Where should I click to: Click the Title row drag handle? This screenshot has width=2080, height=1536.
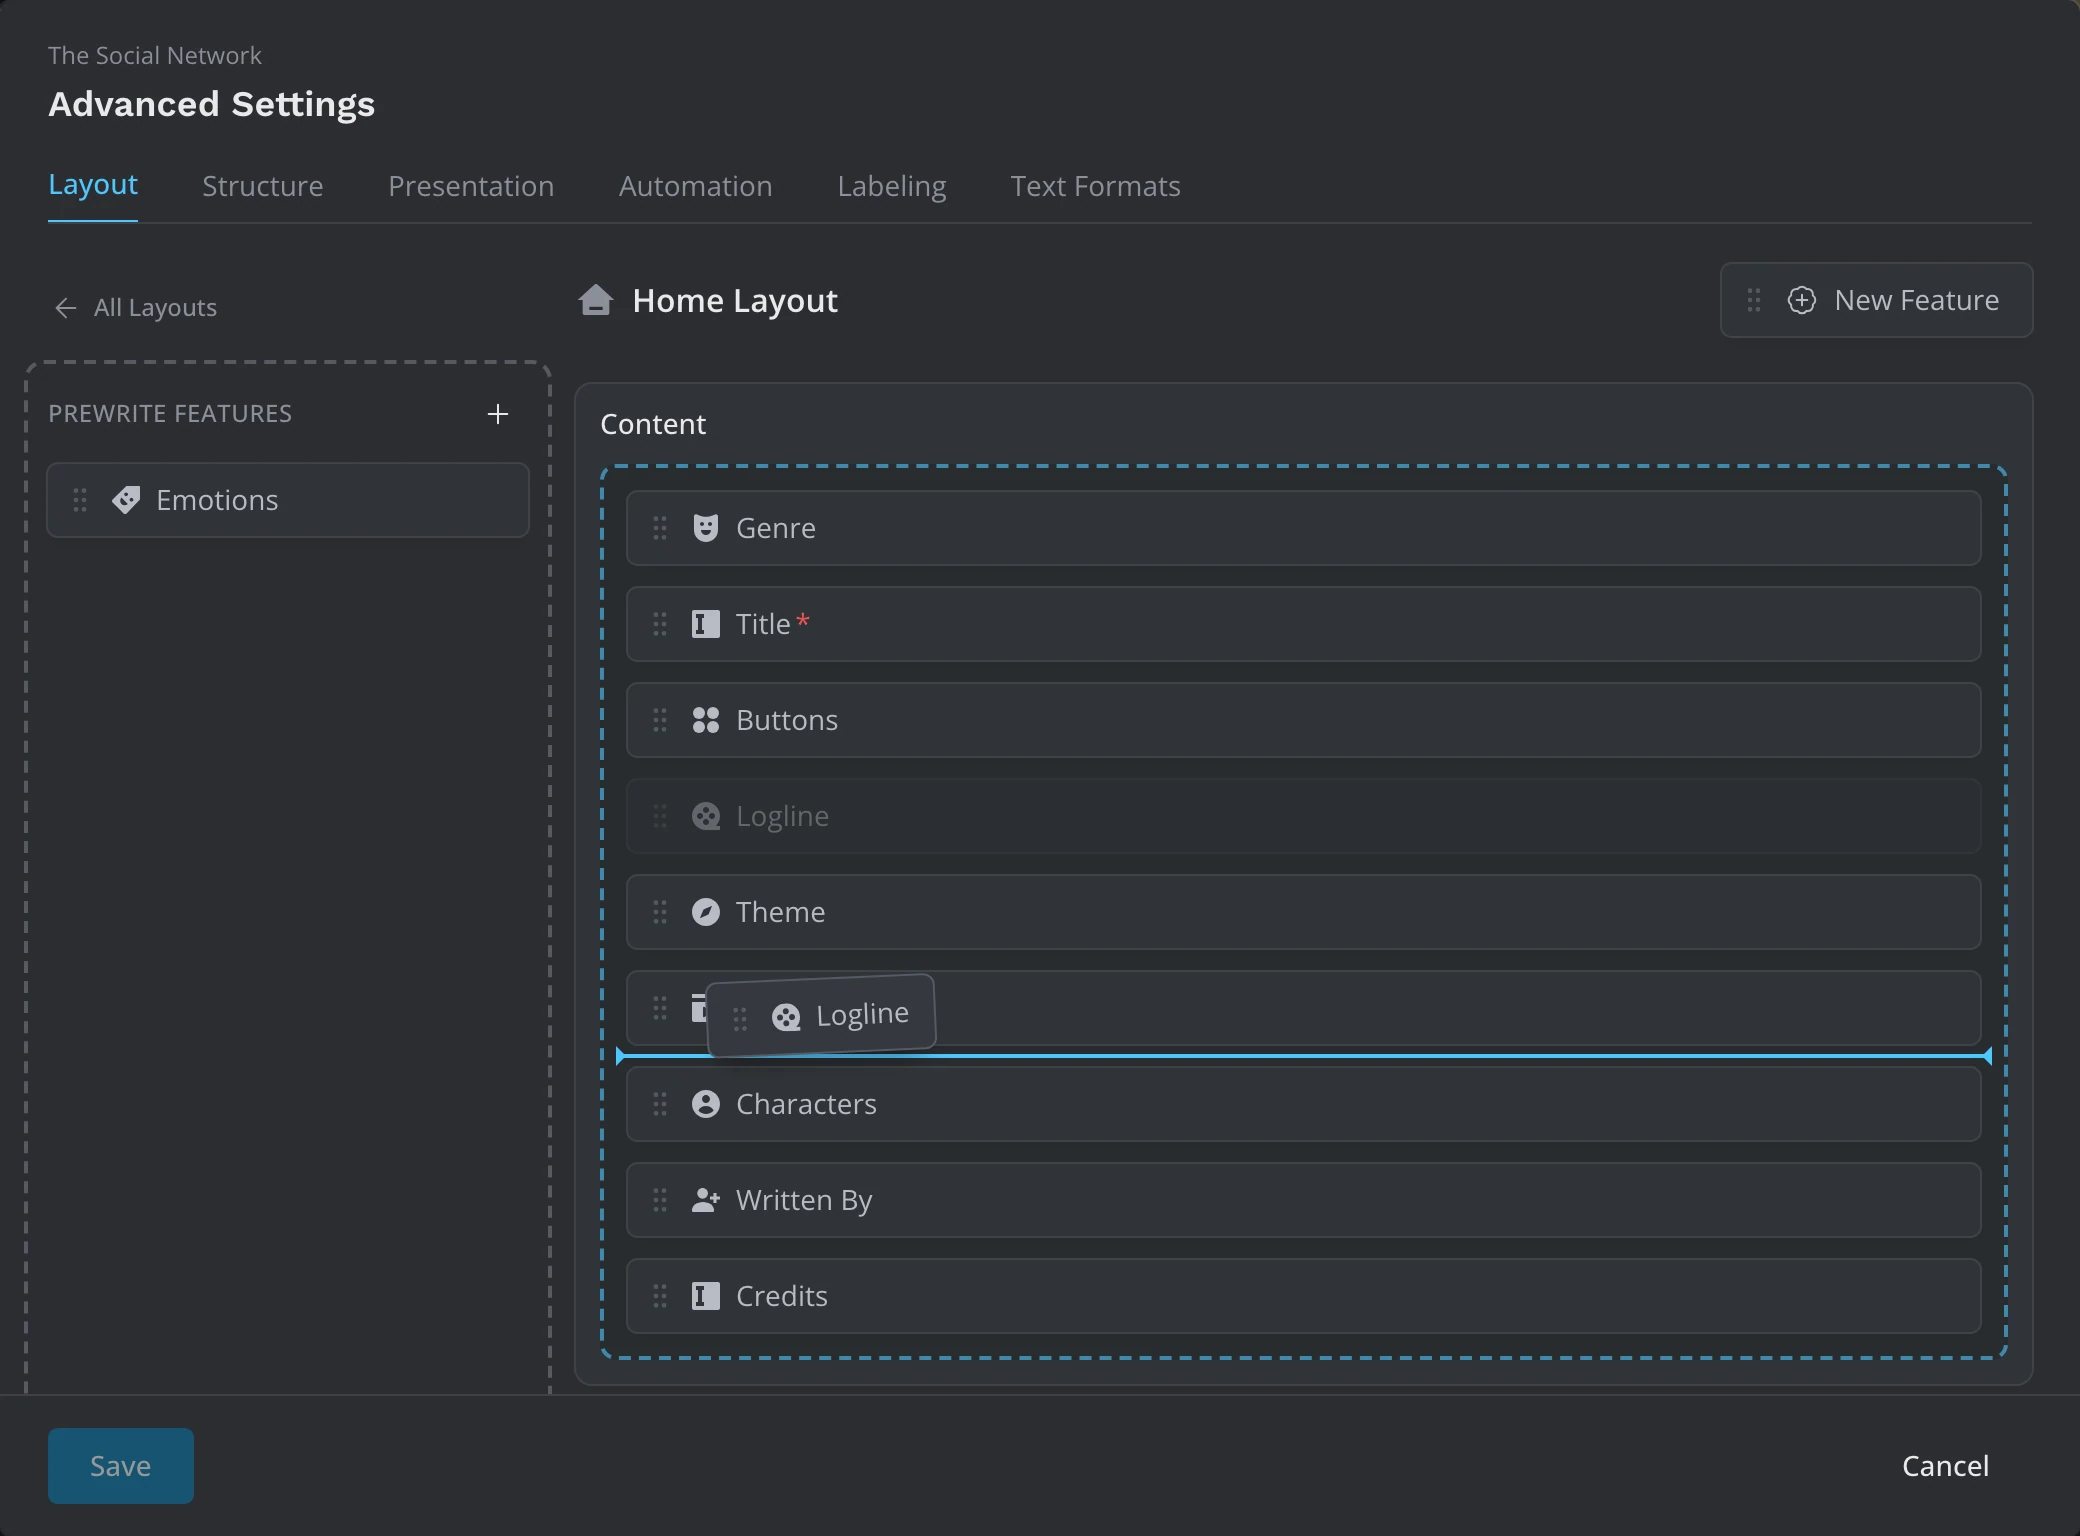(x=660, y=624)
